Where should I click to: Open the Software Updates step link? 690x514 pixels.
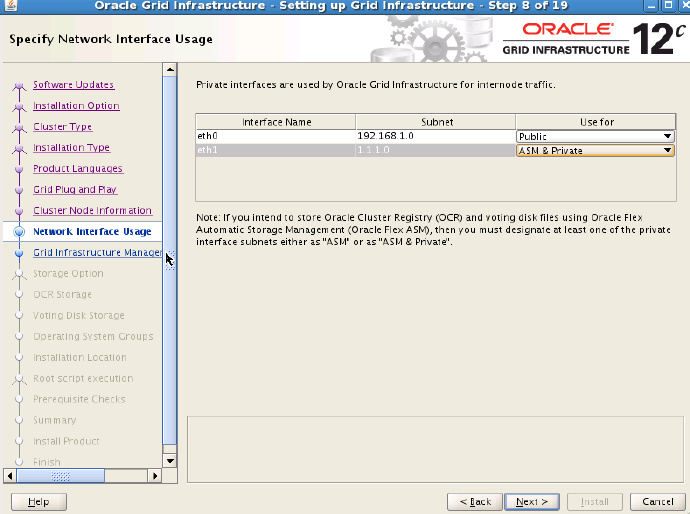(x=73, y=84)
